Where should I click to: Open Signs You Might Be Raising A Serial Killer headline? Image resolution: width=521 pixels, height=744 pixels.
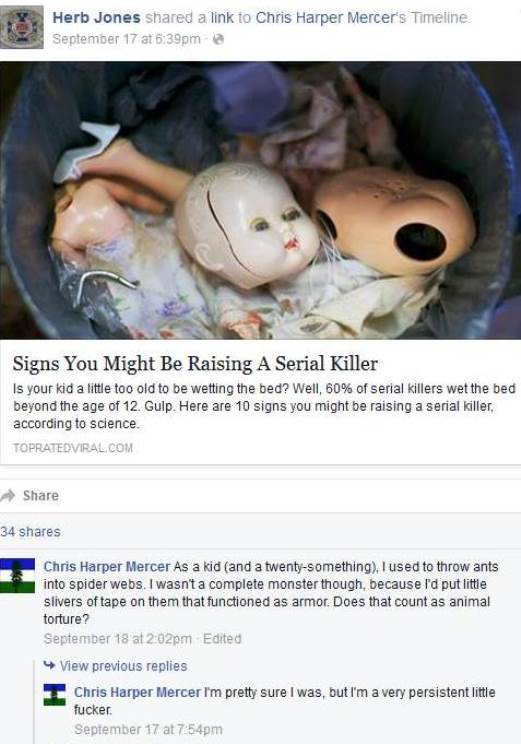(195, 363)
